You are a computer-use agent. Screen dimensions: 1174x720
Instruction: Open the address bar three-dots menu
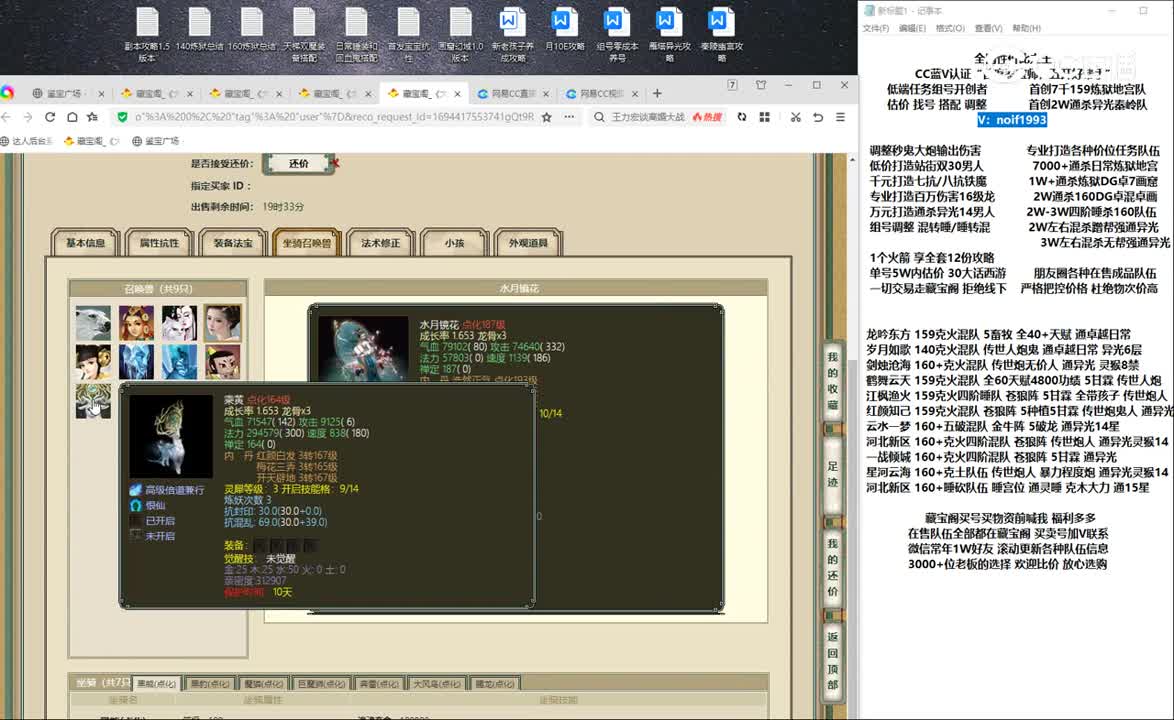tap(569, 117)
